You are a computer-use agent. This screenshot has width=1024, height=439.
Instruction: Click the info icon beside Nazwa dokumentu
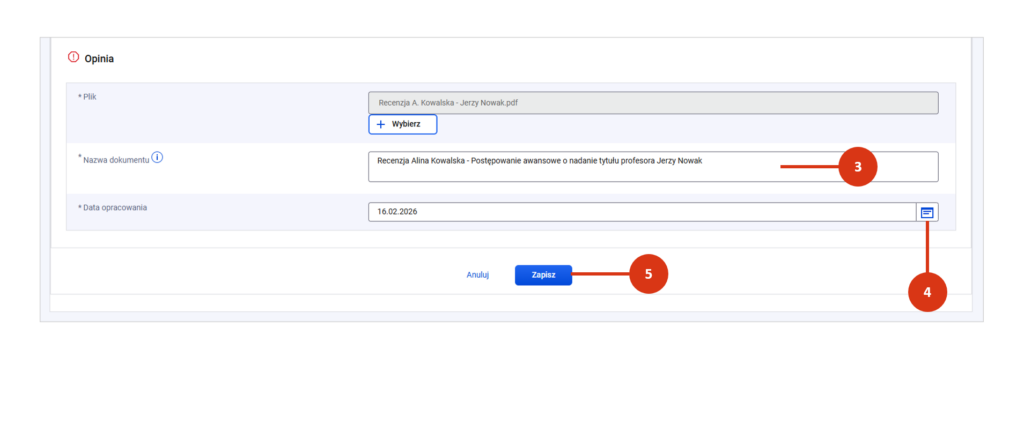tap(157, 157)
